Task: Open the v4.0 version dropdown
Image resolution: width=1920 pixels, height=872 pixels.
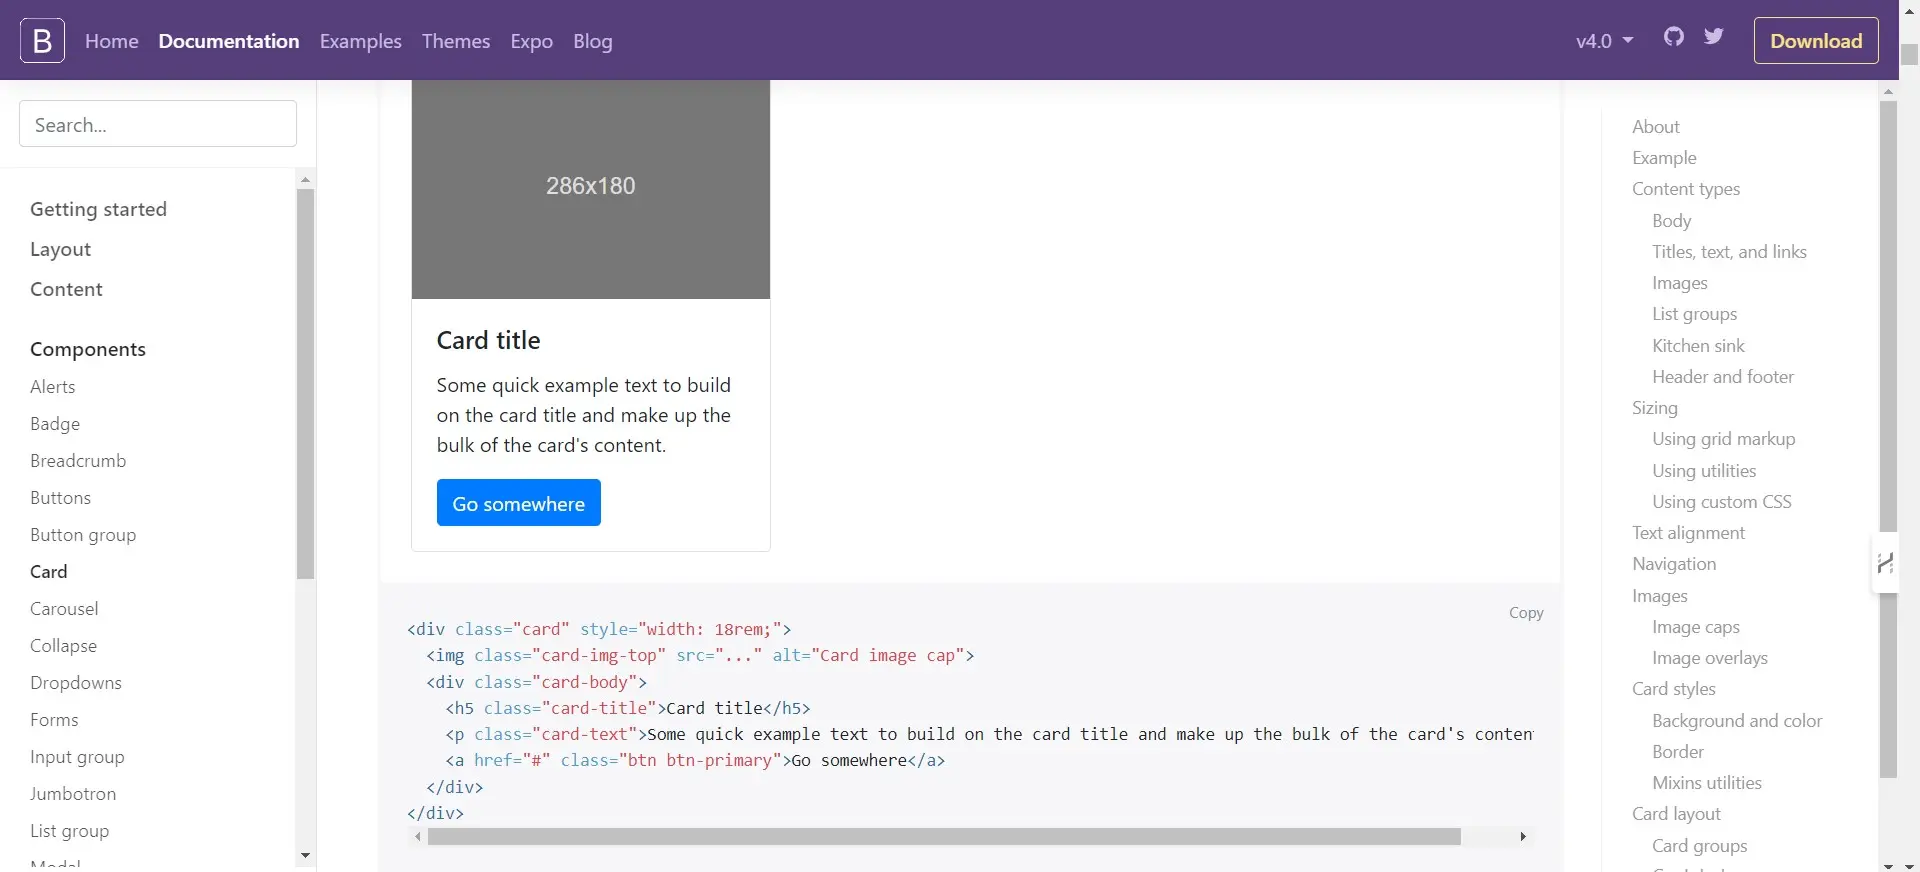Action: tap(1604, 41)
